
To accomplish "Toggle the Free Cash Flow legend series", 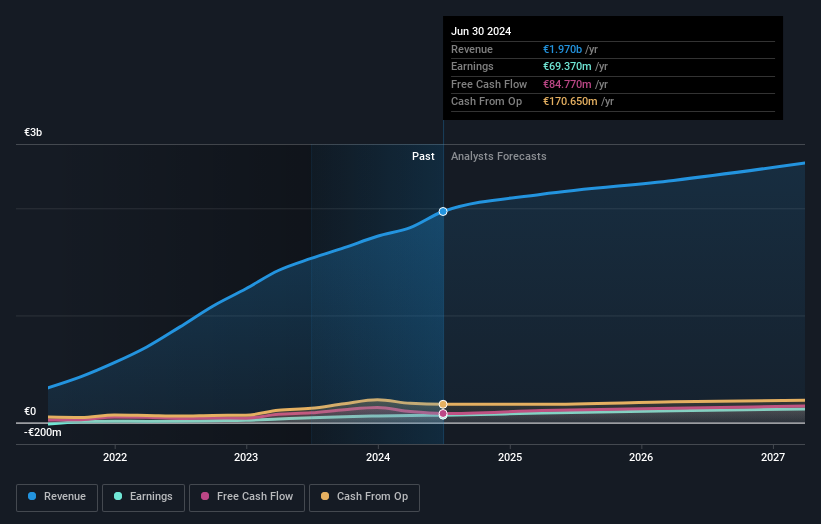I will pyautogui.click(x=247, y=497).
